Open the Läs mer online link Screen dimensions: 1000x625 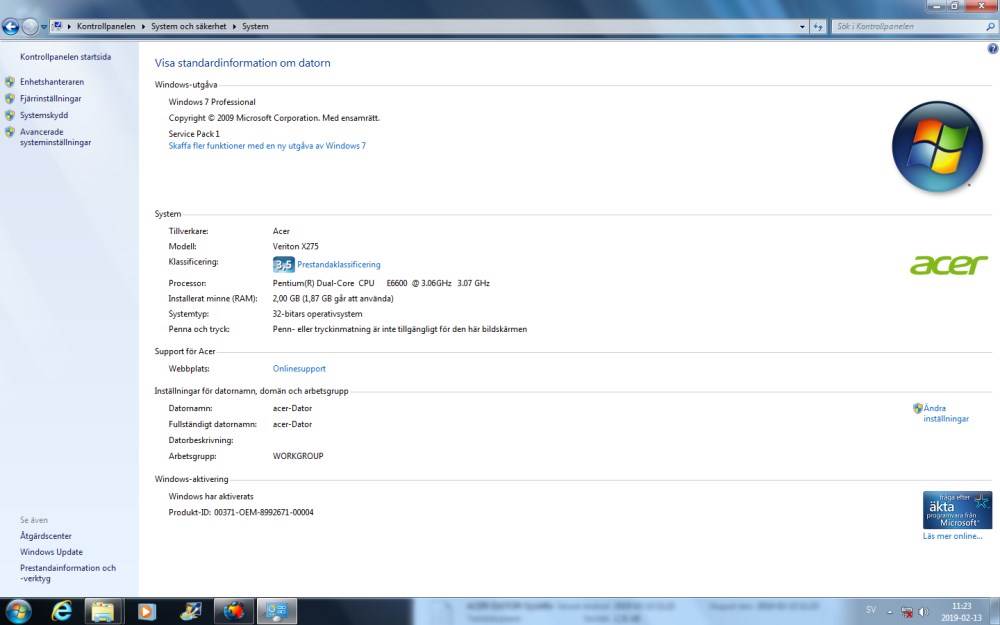(x=952, y=536)
